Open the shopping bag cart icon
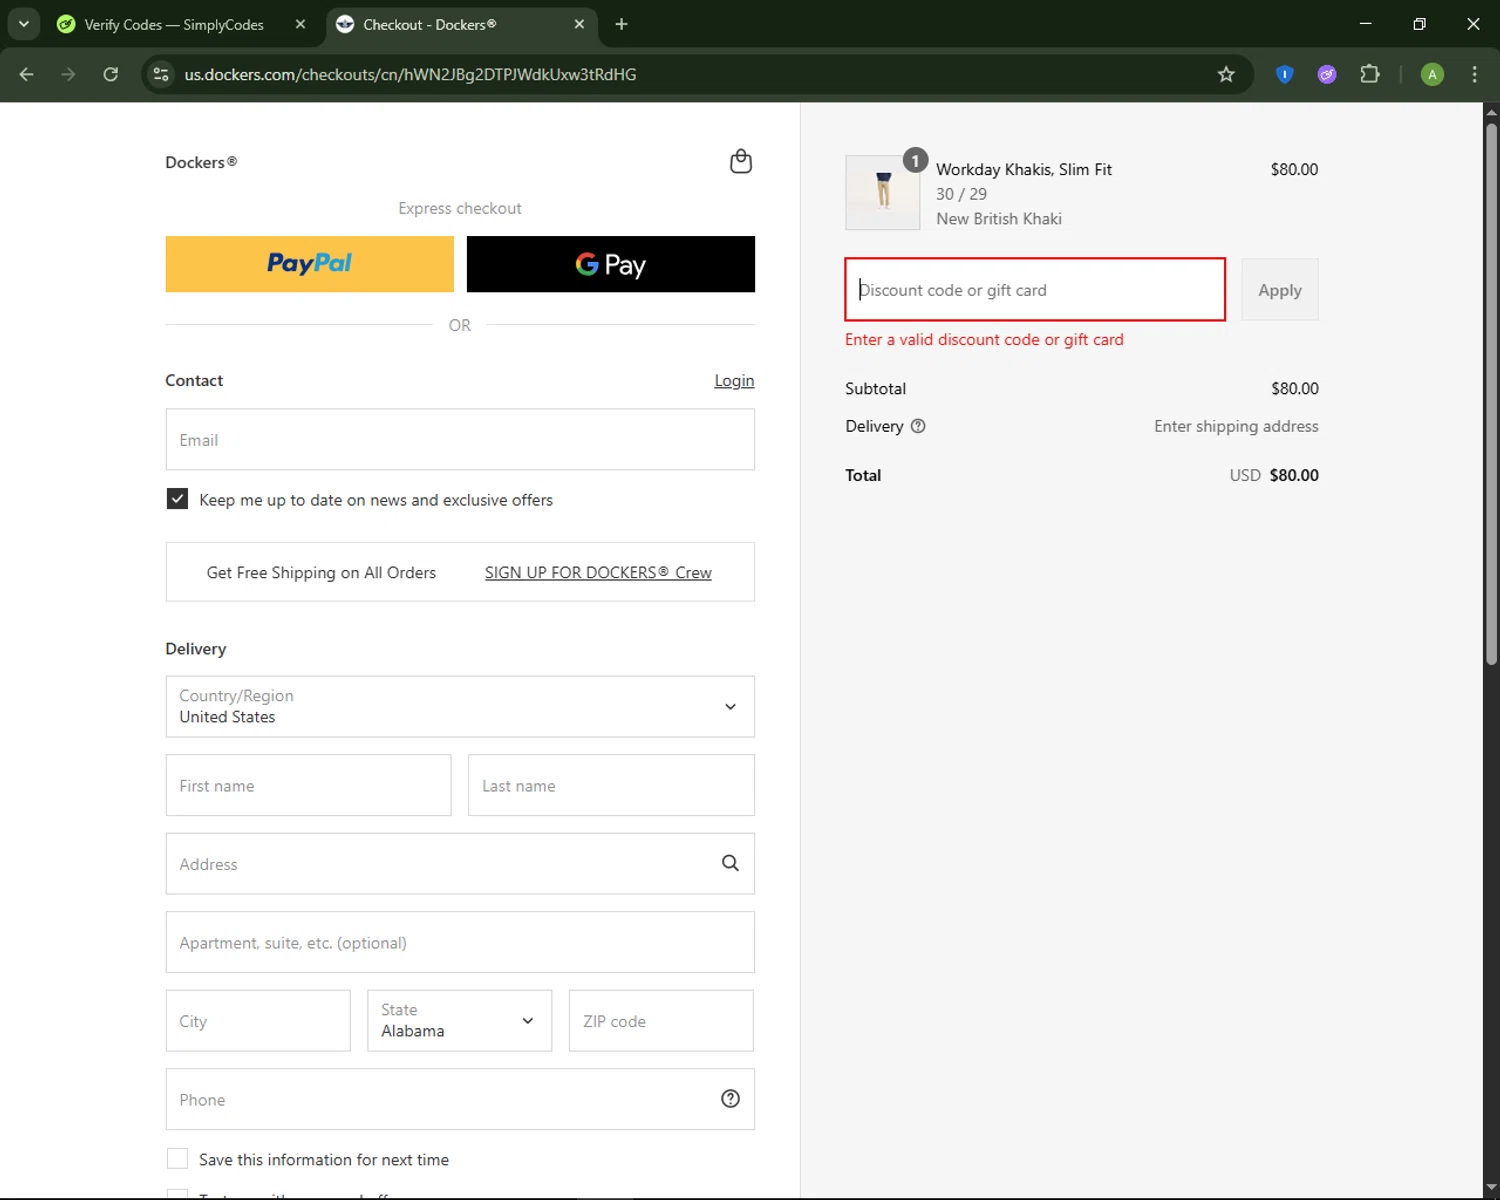Screen dimensions: 1500x1200 (741, 161)
